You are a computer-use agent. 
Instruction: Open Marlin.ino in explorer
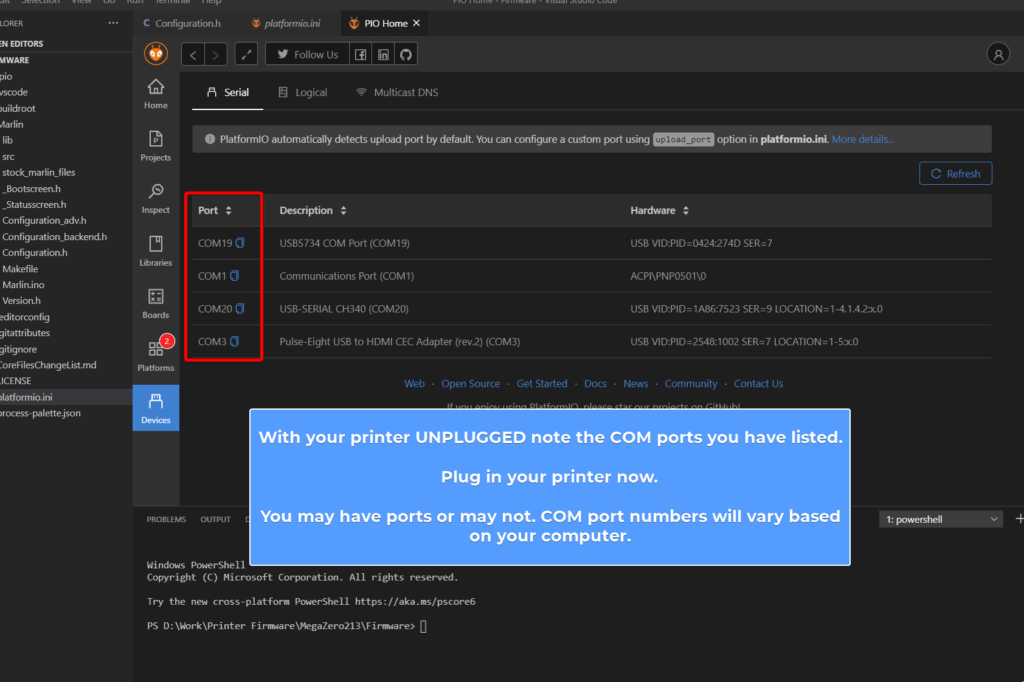tap(65, 285)
